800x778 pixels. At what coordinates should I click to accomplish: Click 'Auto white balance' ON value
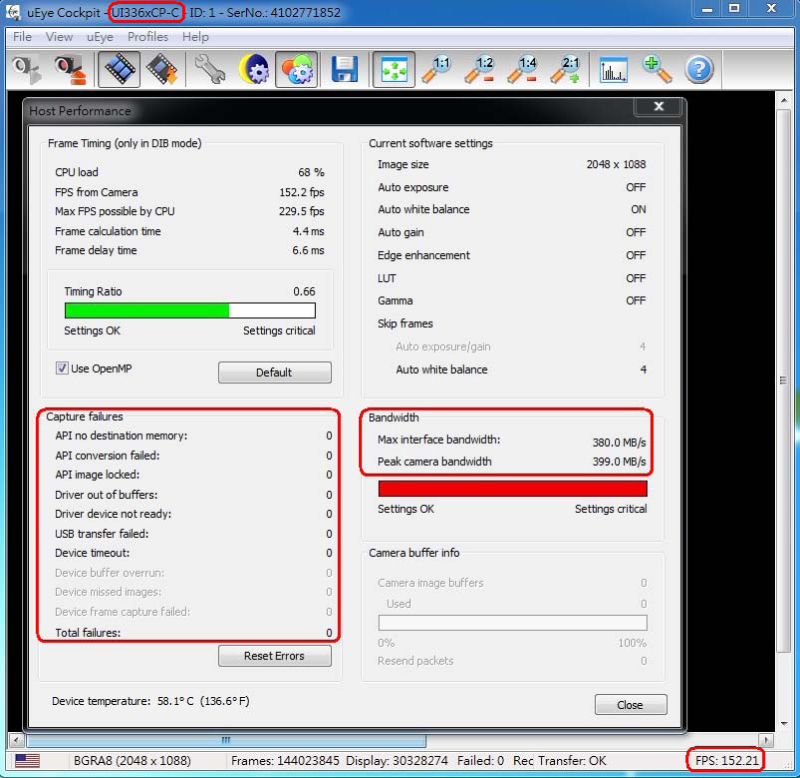(x=638, y=209)
